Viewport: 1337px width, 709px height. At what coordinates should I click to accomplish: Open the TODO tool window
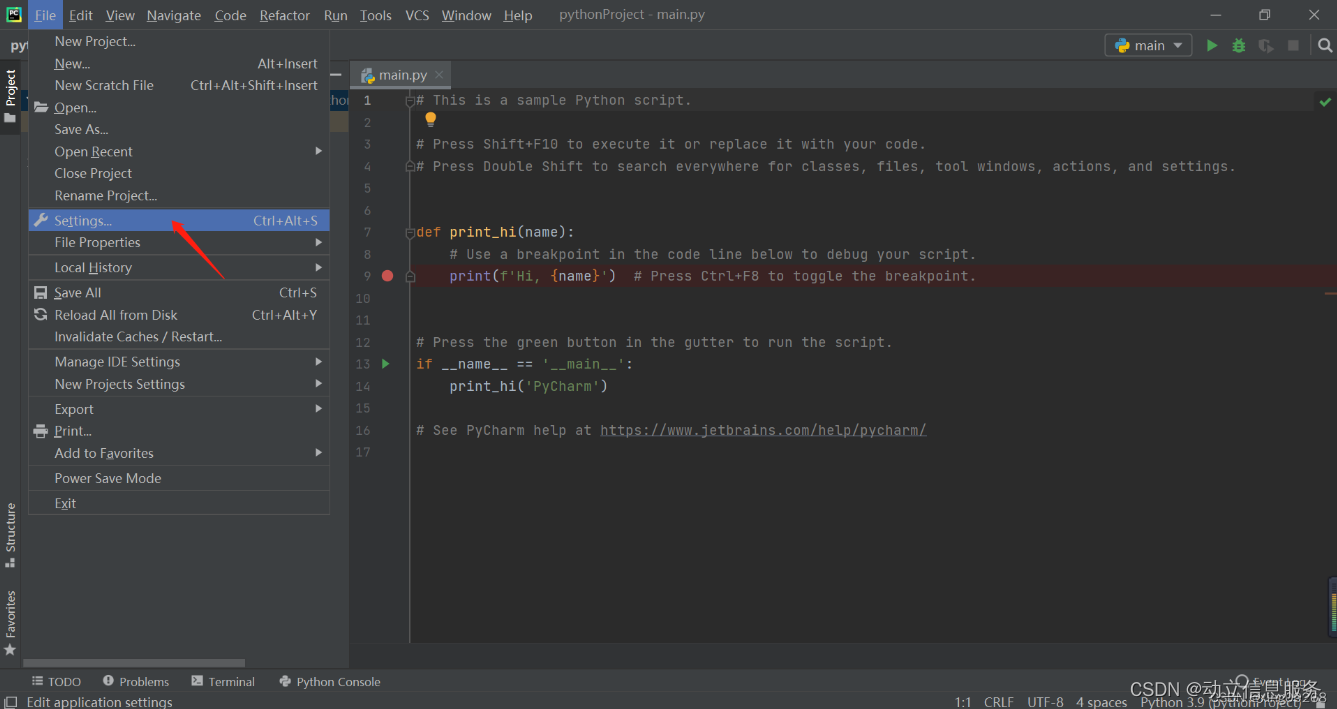click(x=56, y=681)
